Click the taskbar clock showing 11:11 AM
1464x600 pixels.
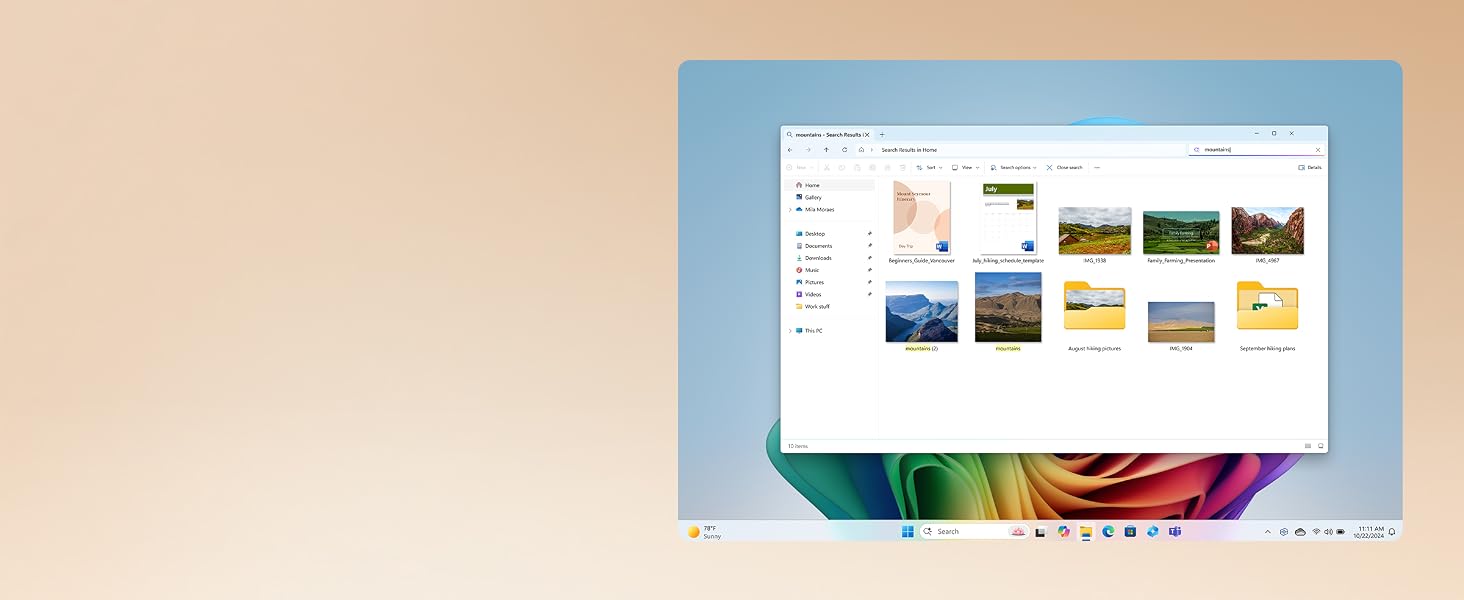point(1370,532)
